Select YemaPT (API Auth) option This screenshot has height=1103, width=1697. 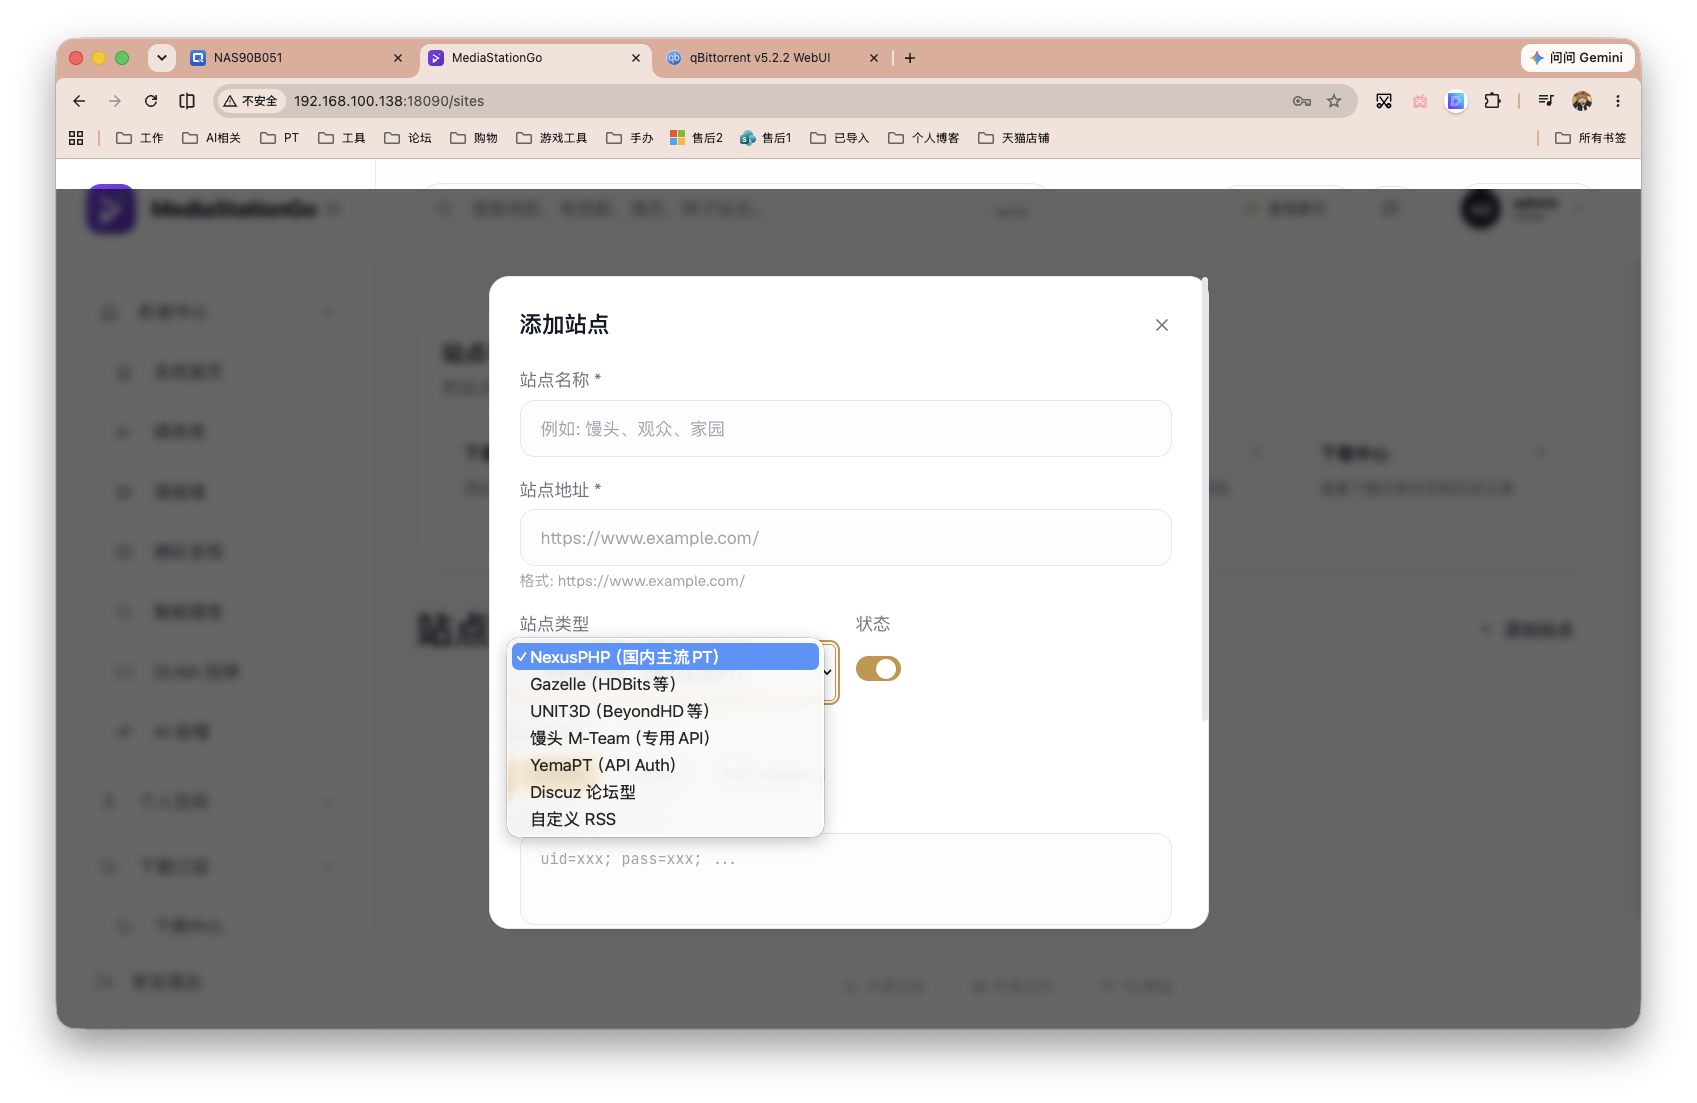pyautogui.click(x=665, y=765)
